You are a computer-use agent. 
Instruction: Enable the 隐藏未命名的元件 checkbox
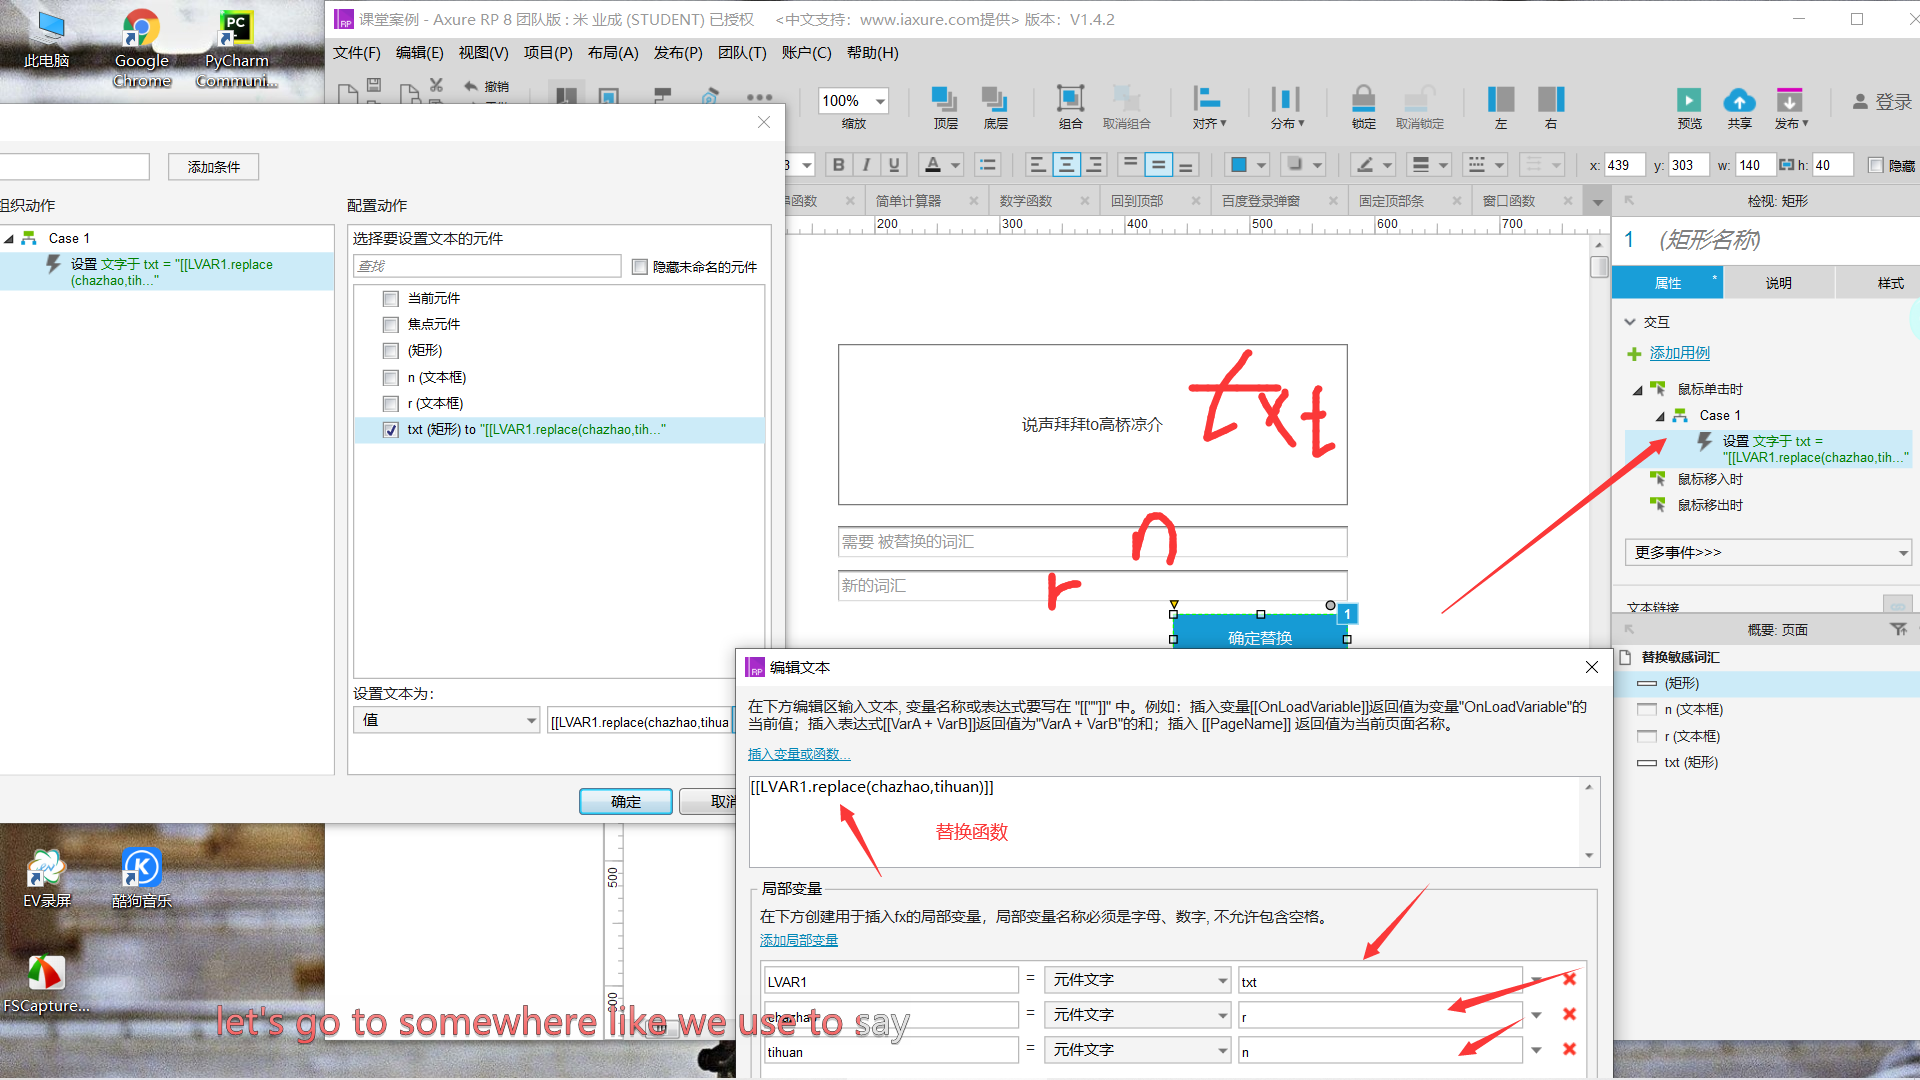coord(640,267)
